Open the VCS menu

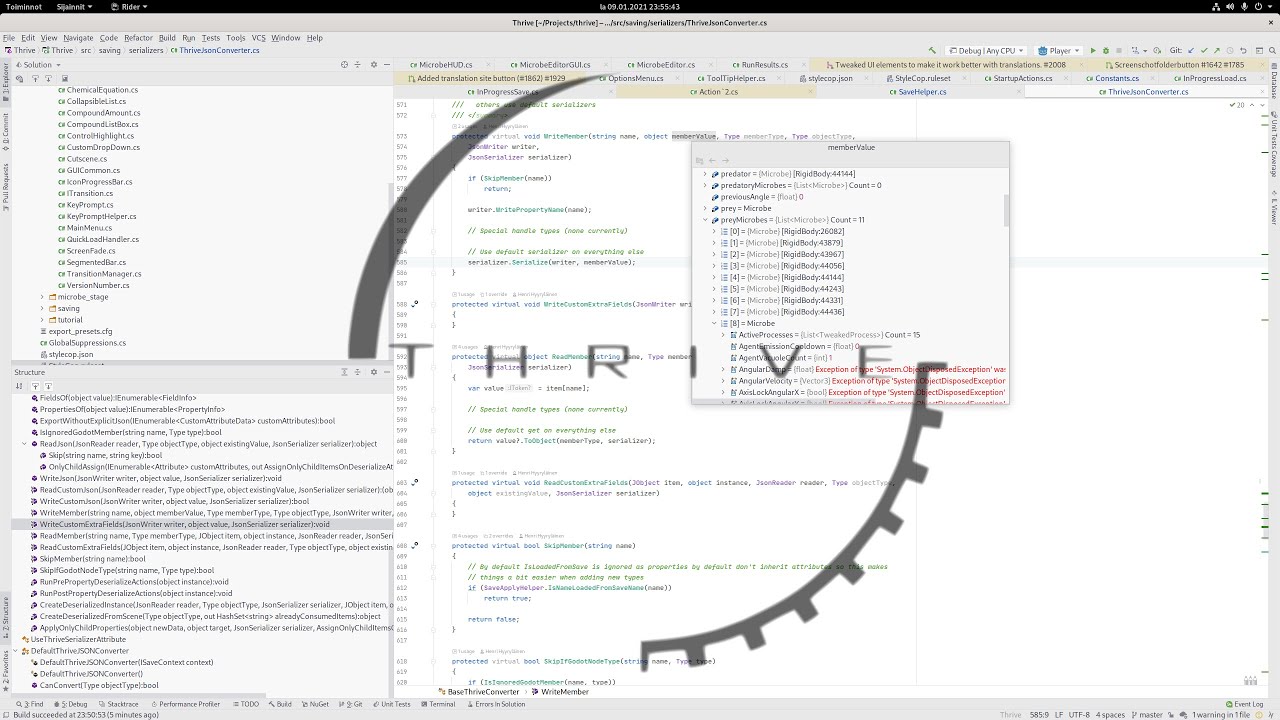[258, 38]
